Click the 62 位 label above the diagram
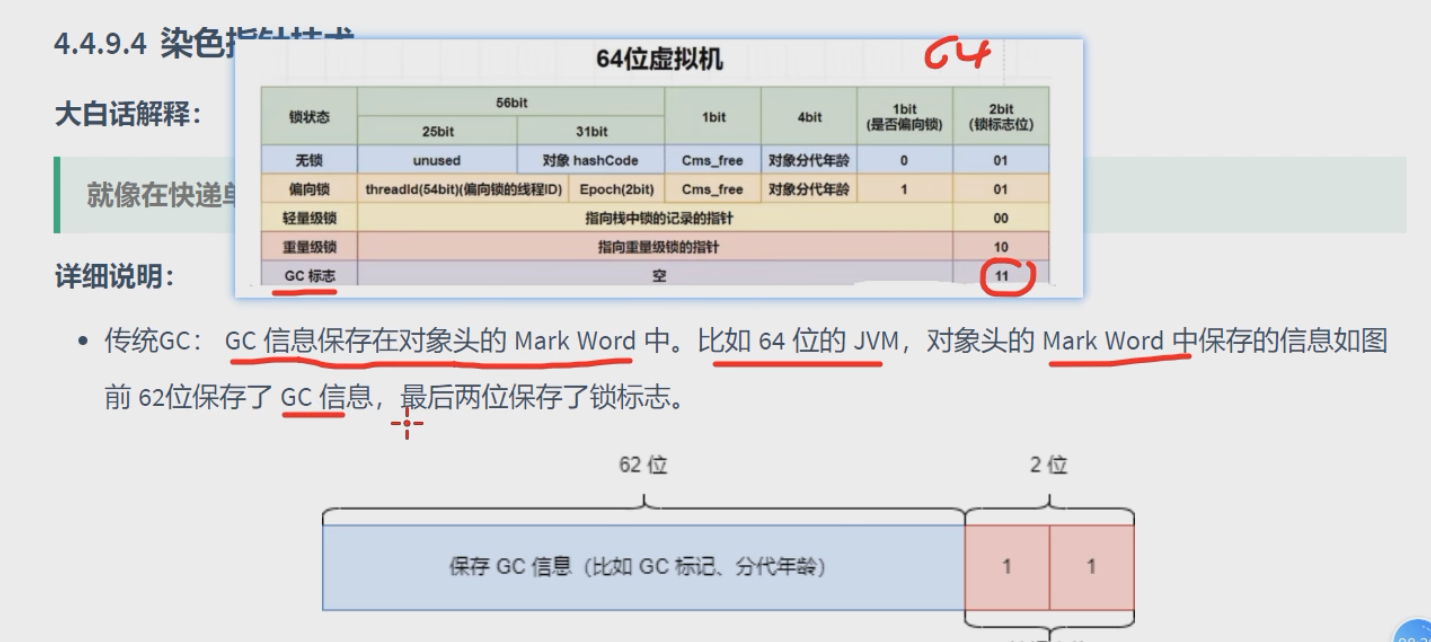The height and width of the screenshot is (642, 1431). (643, 466)
